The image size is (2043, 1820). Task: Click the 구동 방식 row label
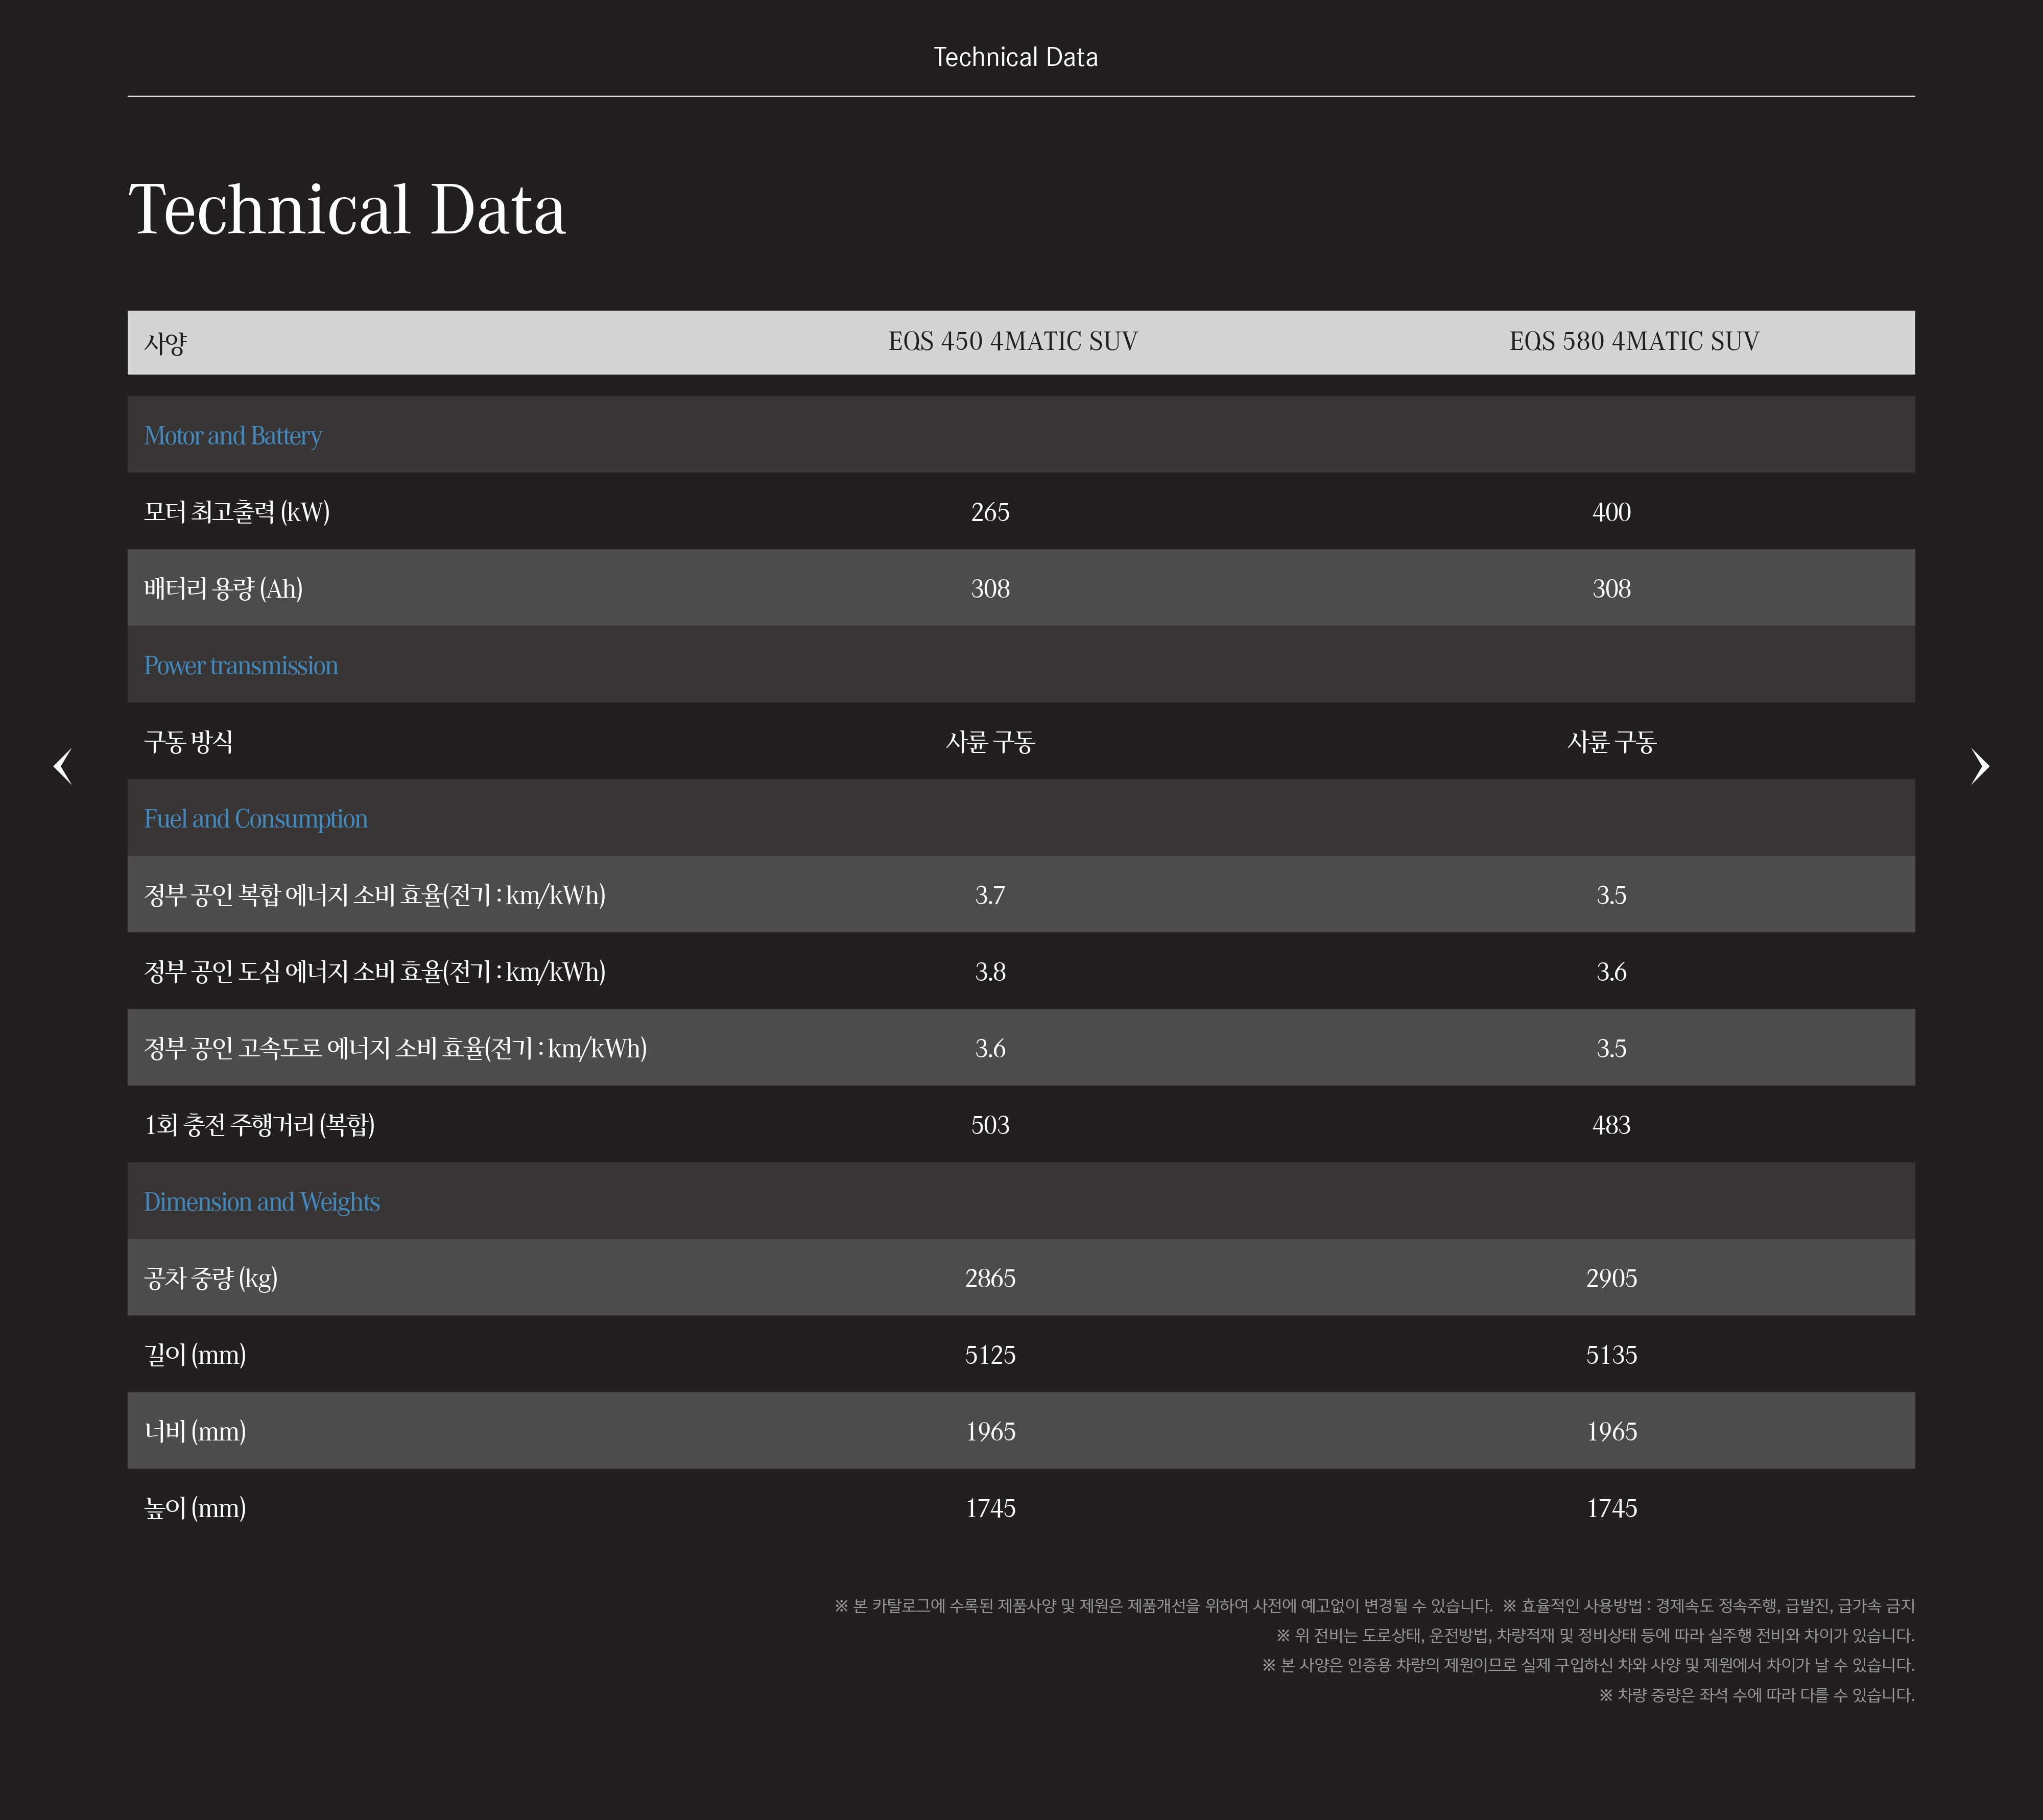189,742
